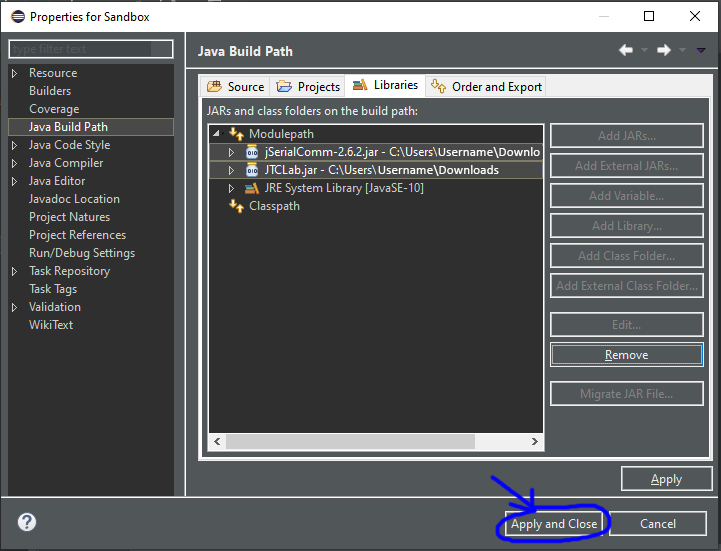Focus the type filter text field

pyautogui.click(x=91, y=49)
